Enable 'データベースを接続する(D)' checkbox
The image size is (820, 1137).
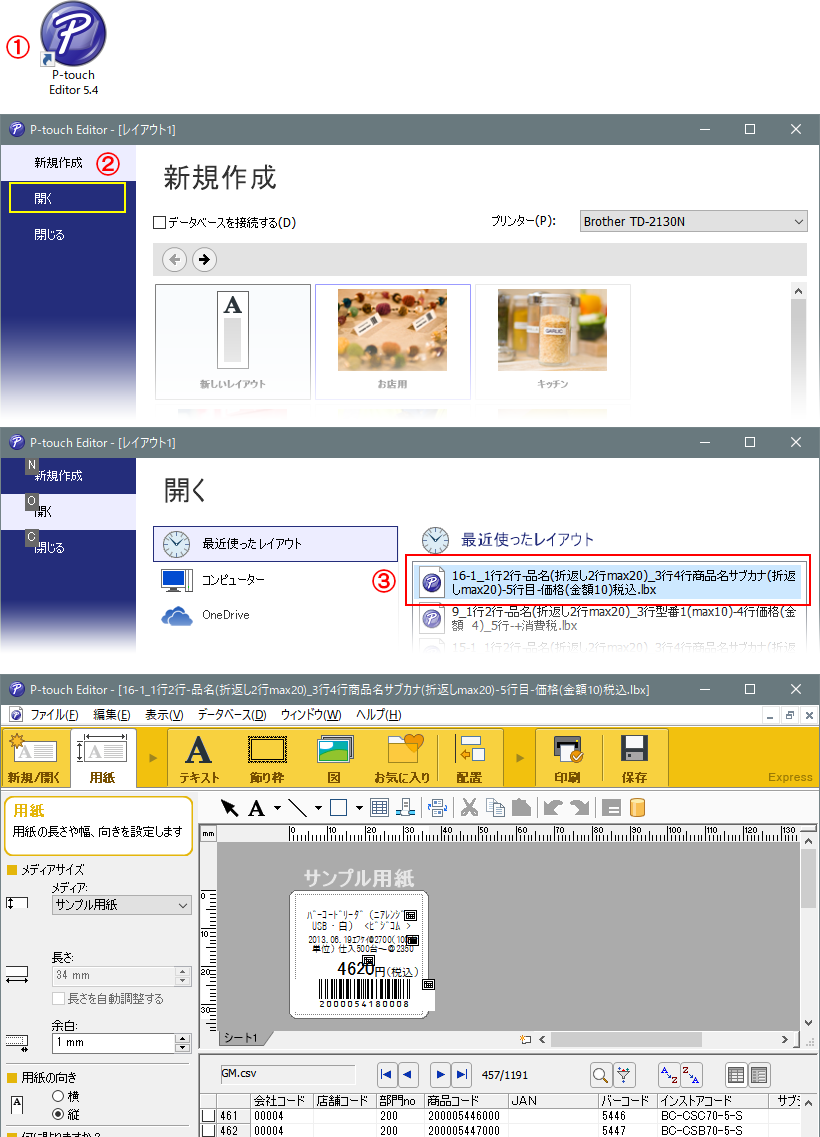tap(160, 223)
